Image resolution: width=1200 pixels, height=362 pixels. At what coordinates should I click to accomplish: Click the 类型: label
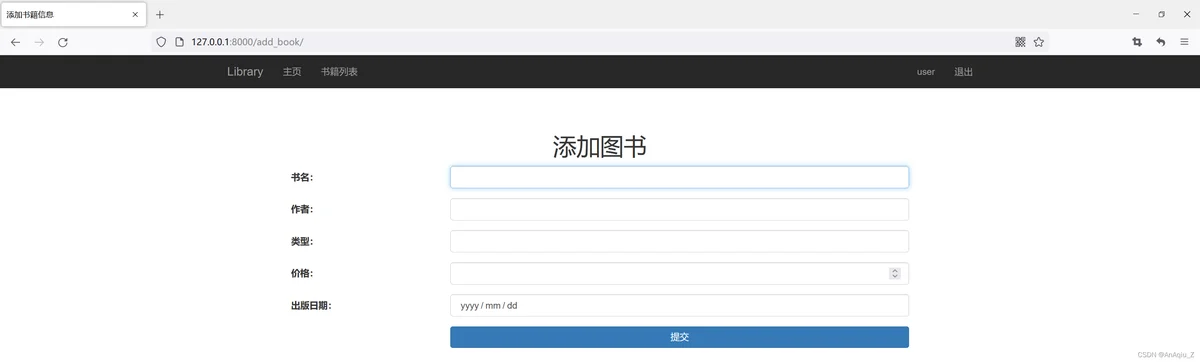pyautogui.click(x=302, y=241)
